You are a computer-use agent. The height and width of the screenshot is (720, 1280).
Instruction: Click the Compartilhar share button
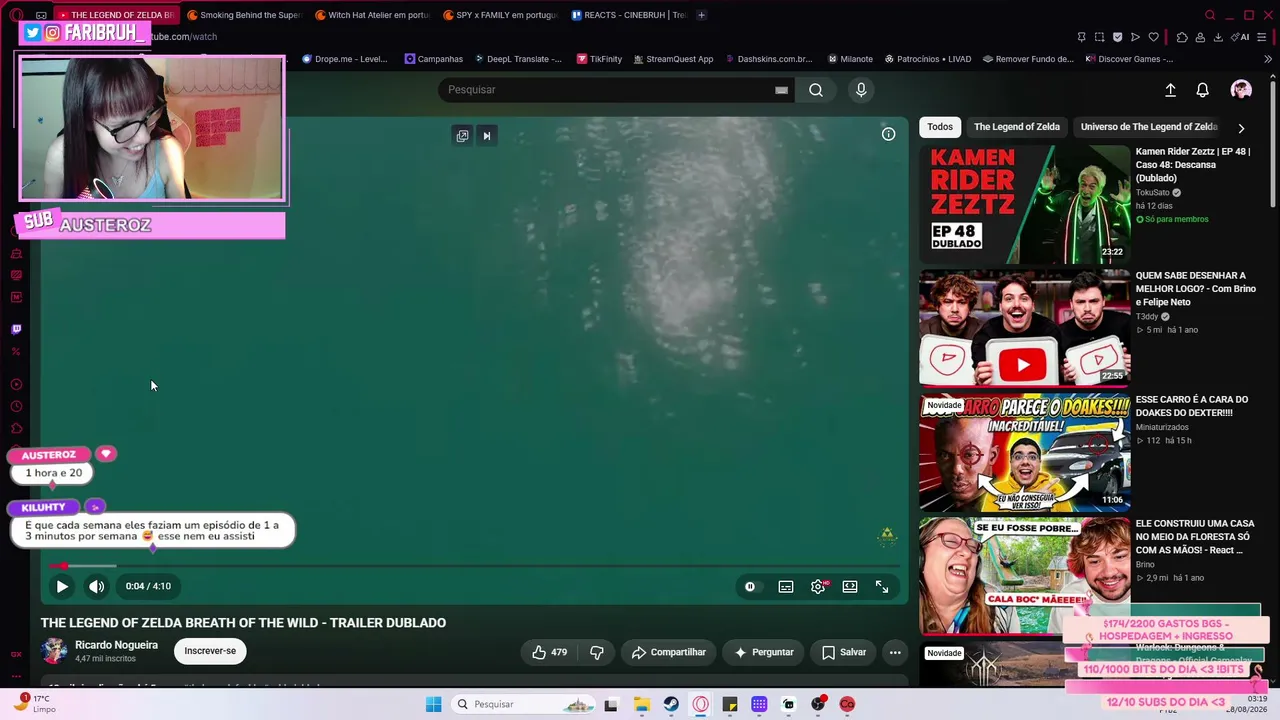coord(668,652)
